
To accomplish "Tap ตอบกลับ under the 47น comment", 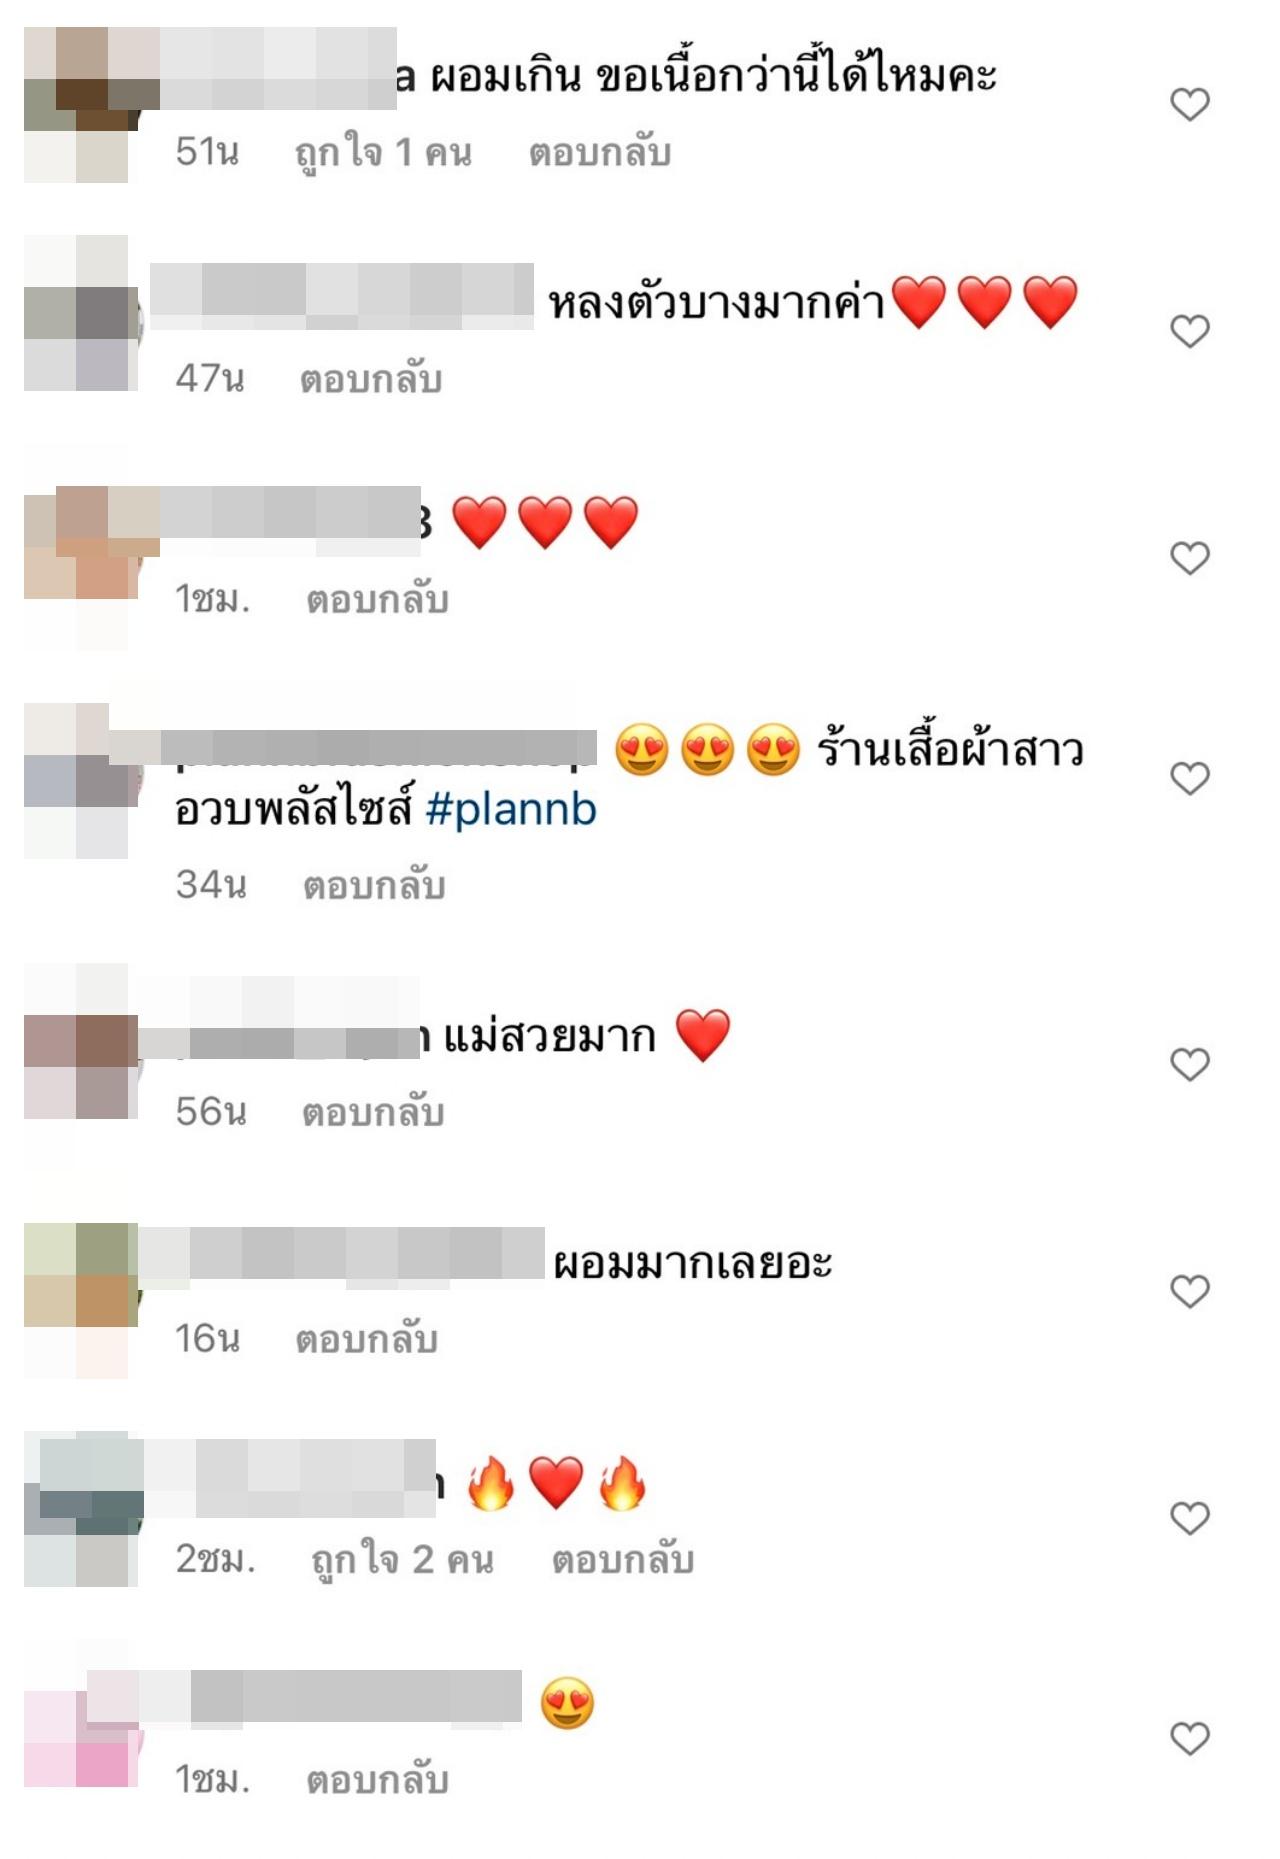I will click(x=371, y=380).
